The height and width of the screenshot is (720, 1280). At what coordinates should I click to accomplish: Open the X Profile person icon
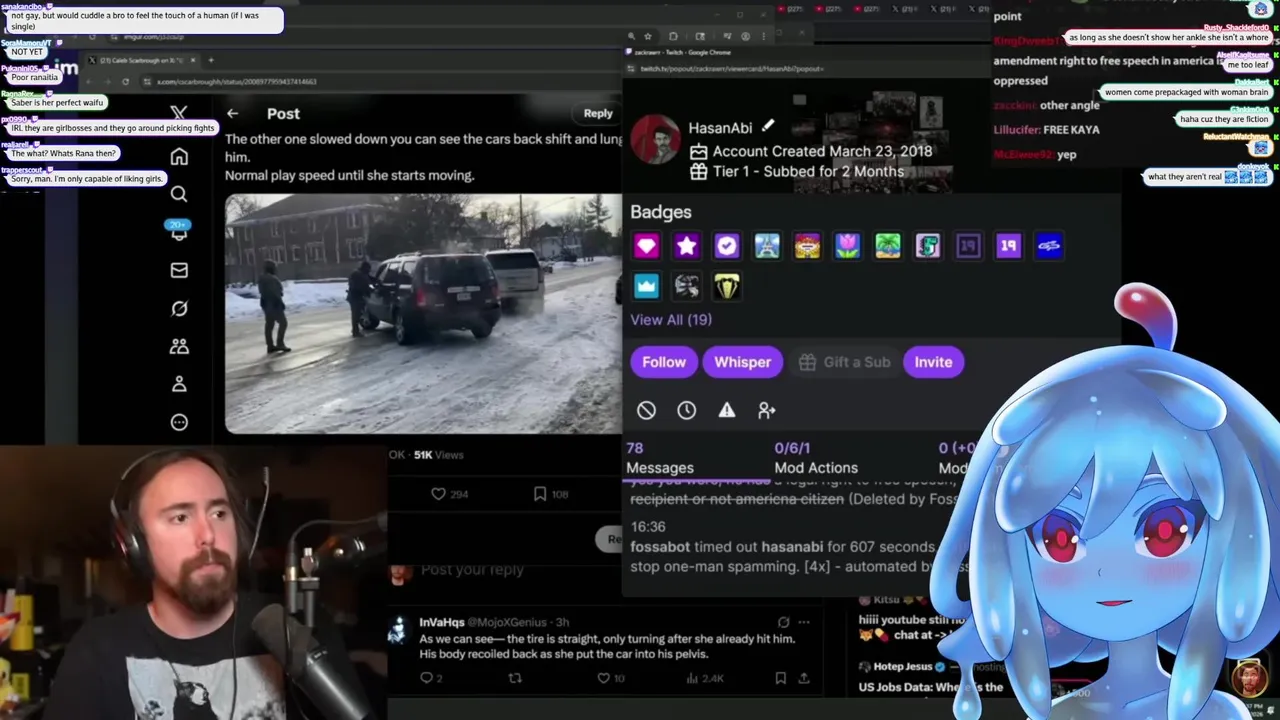click(x=179, y=384)
